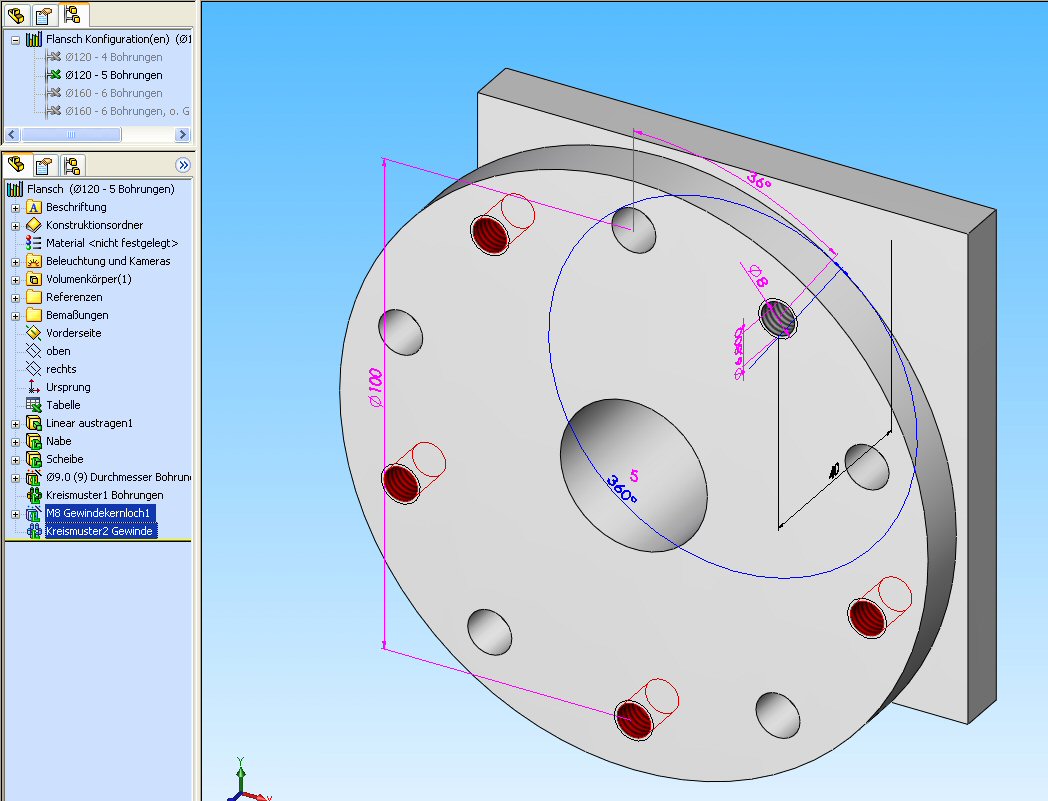Select the Kreismuster2 Gewinde tree item
This screenshot has height=801, width=1048.
[x=99, y=531]
